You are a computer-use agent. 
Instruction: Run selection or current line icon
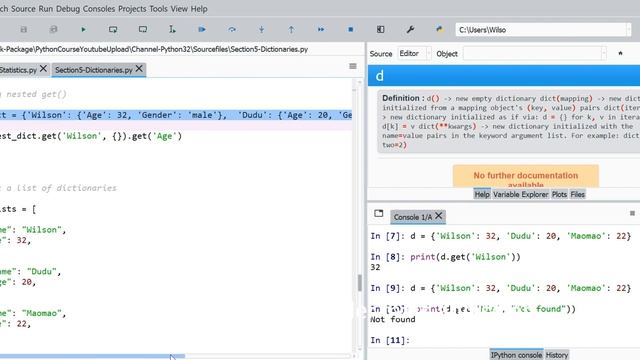pyautogui.click(x=172, y=29)
